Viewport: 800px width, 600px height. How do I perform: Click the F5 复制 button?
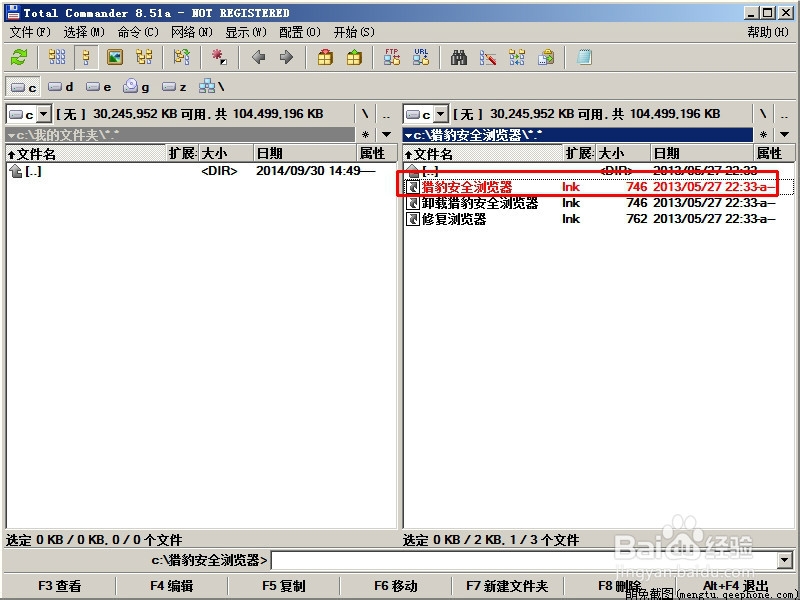(284, 586)
